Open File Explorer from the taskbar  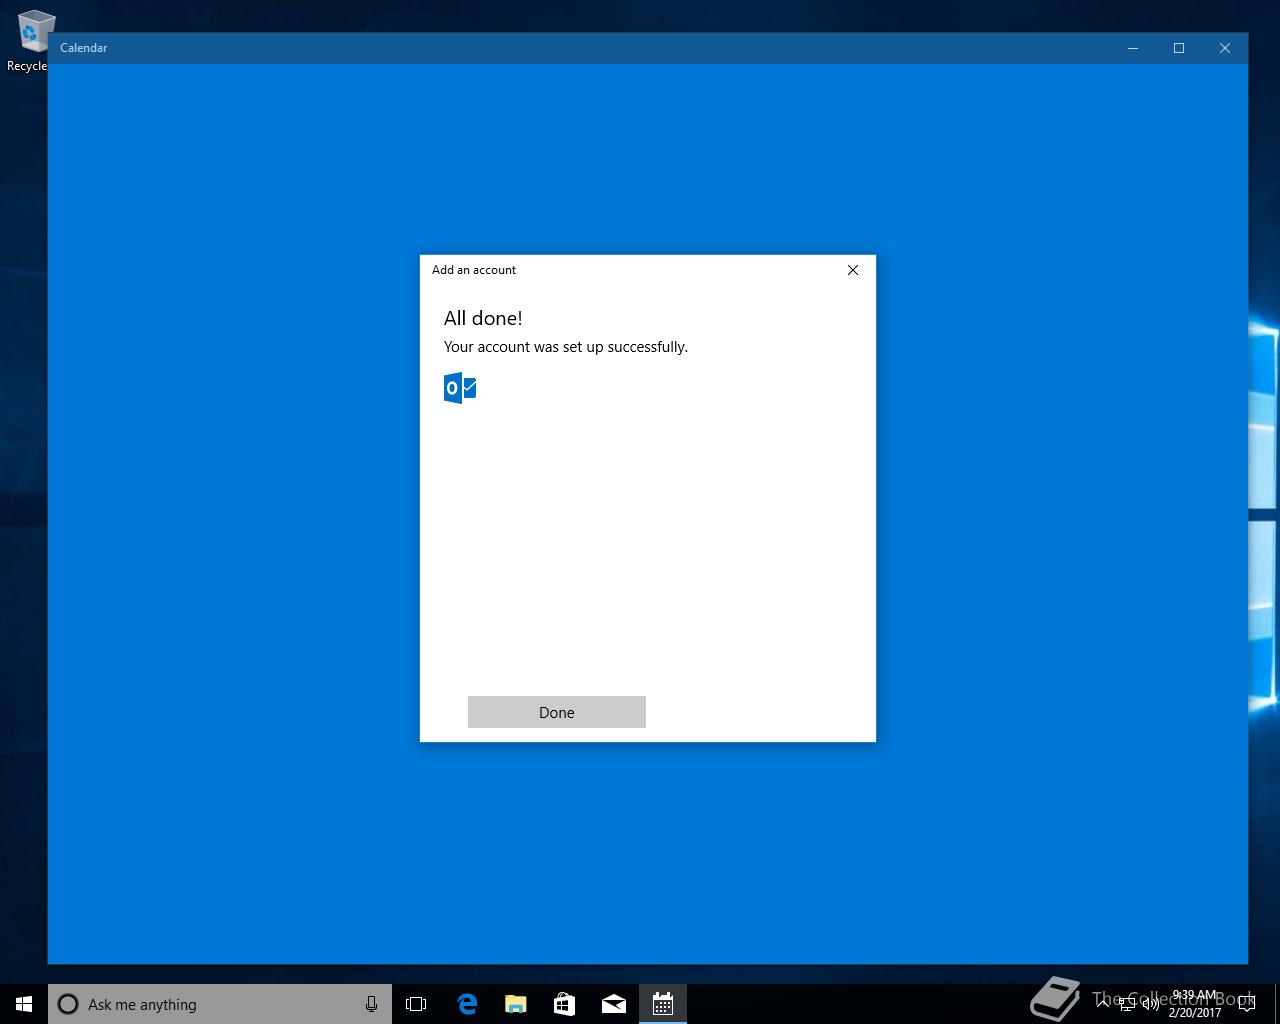(x=515, y=1004)
